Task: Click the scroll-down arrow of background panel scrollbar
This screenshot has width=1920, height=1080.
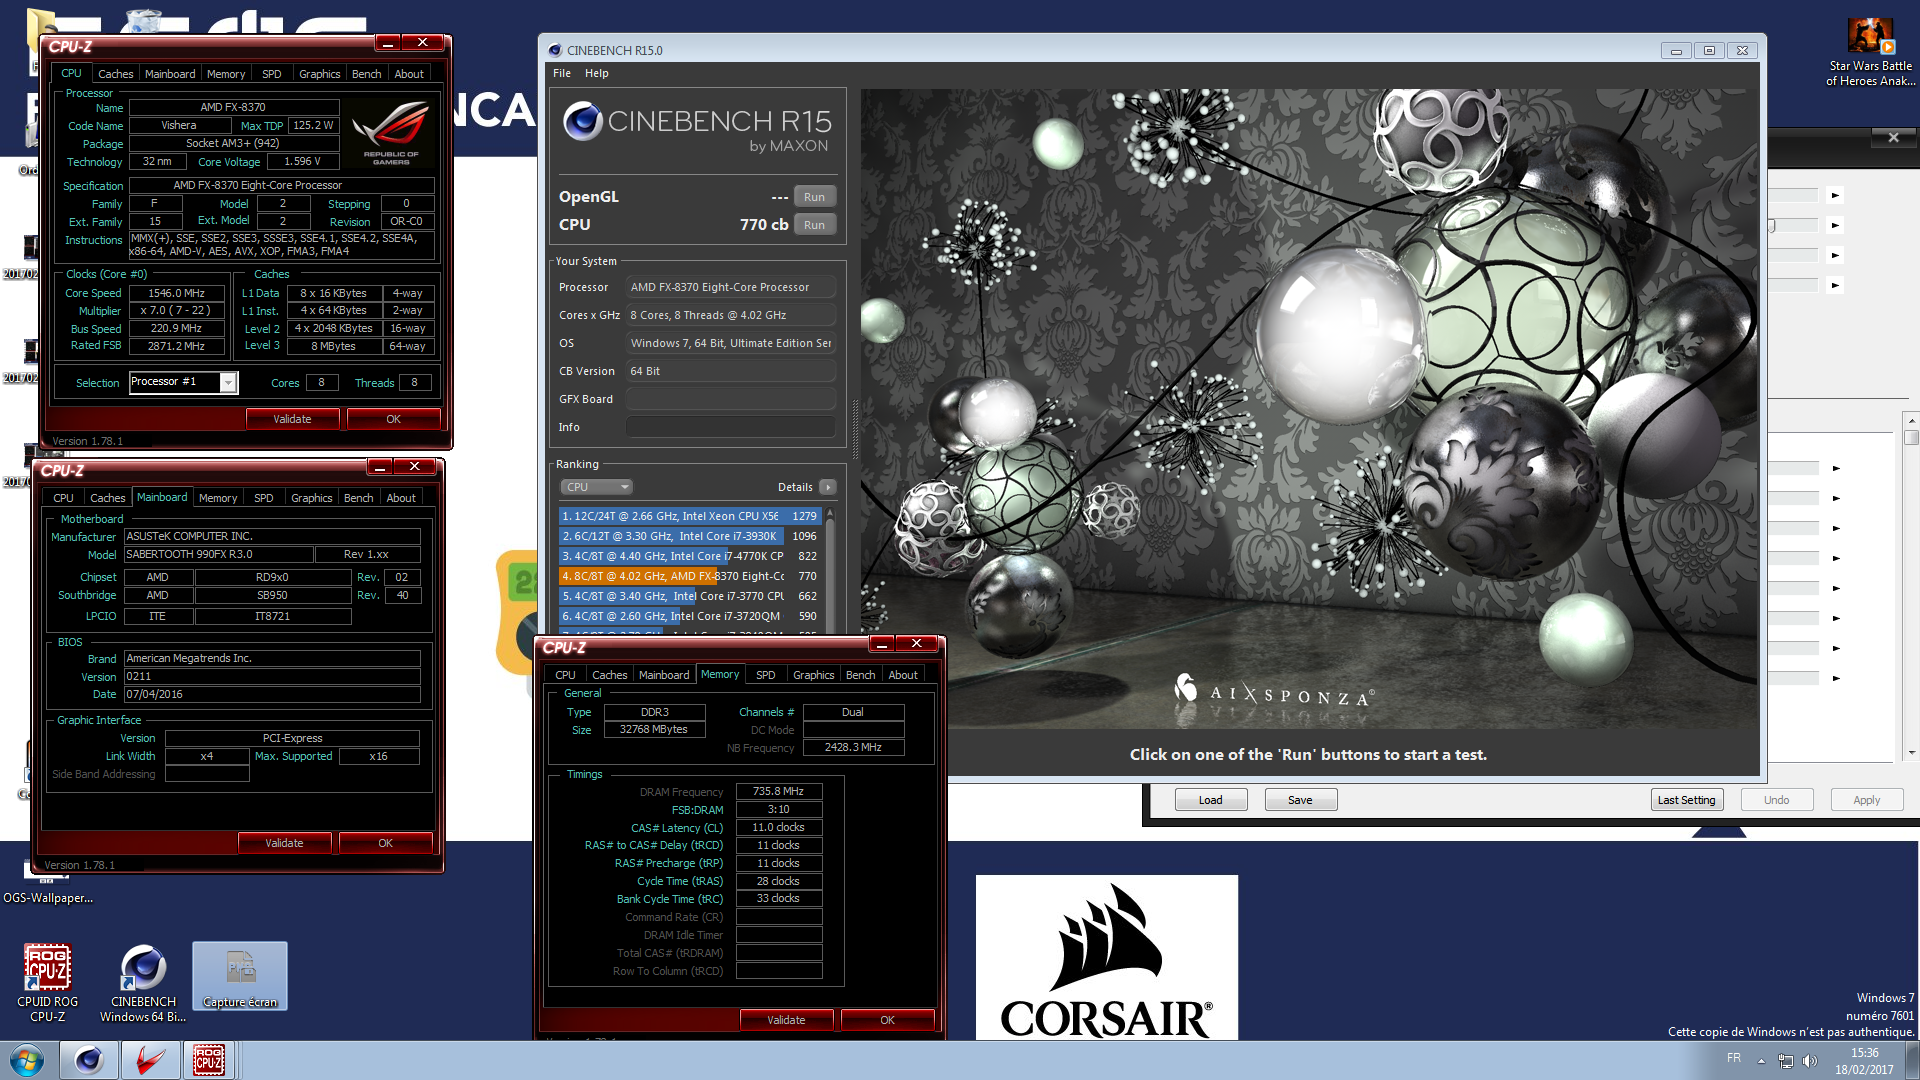Action: pyautogui.click(x=1911, y=753)
